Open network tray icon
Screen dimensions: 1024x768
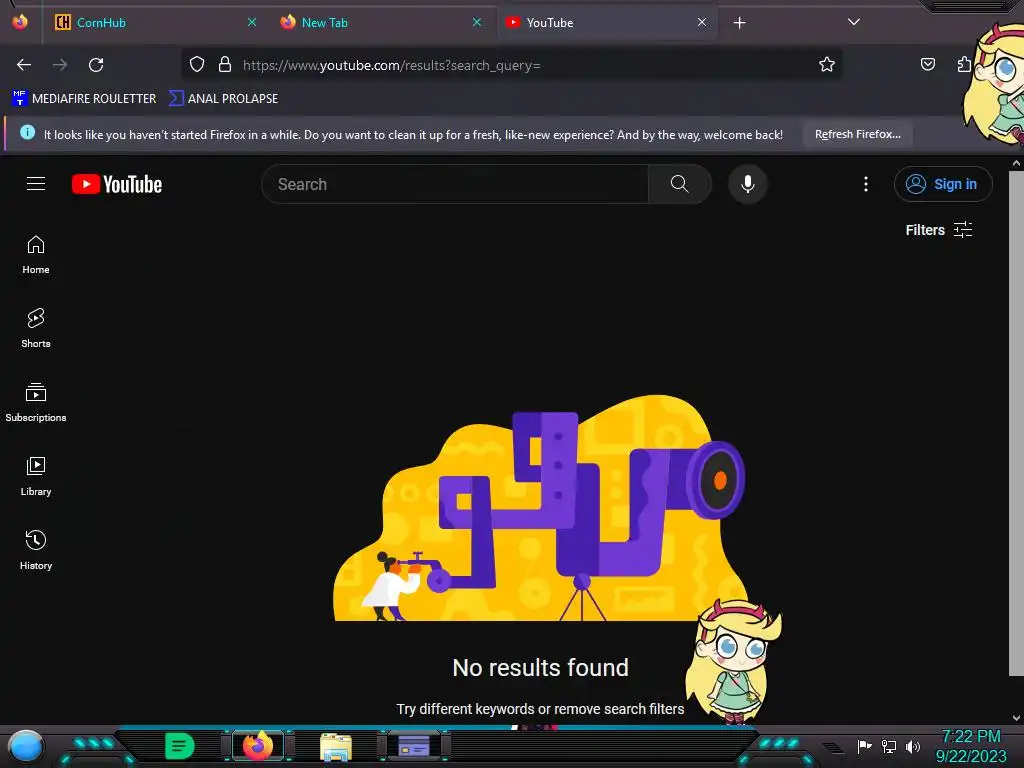(889, 746)
